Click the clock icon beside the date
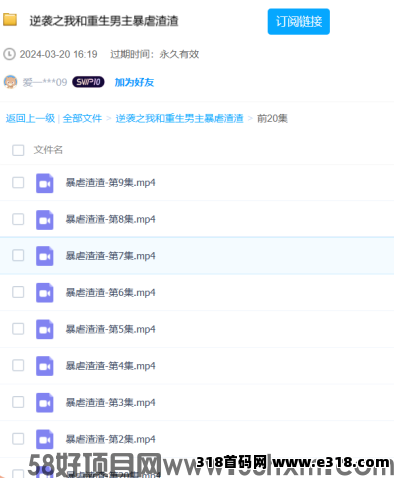The image size is (394, 478). [x=9, y=54]
